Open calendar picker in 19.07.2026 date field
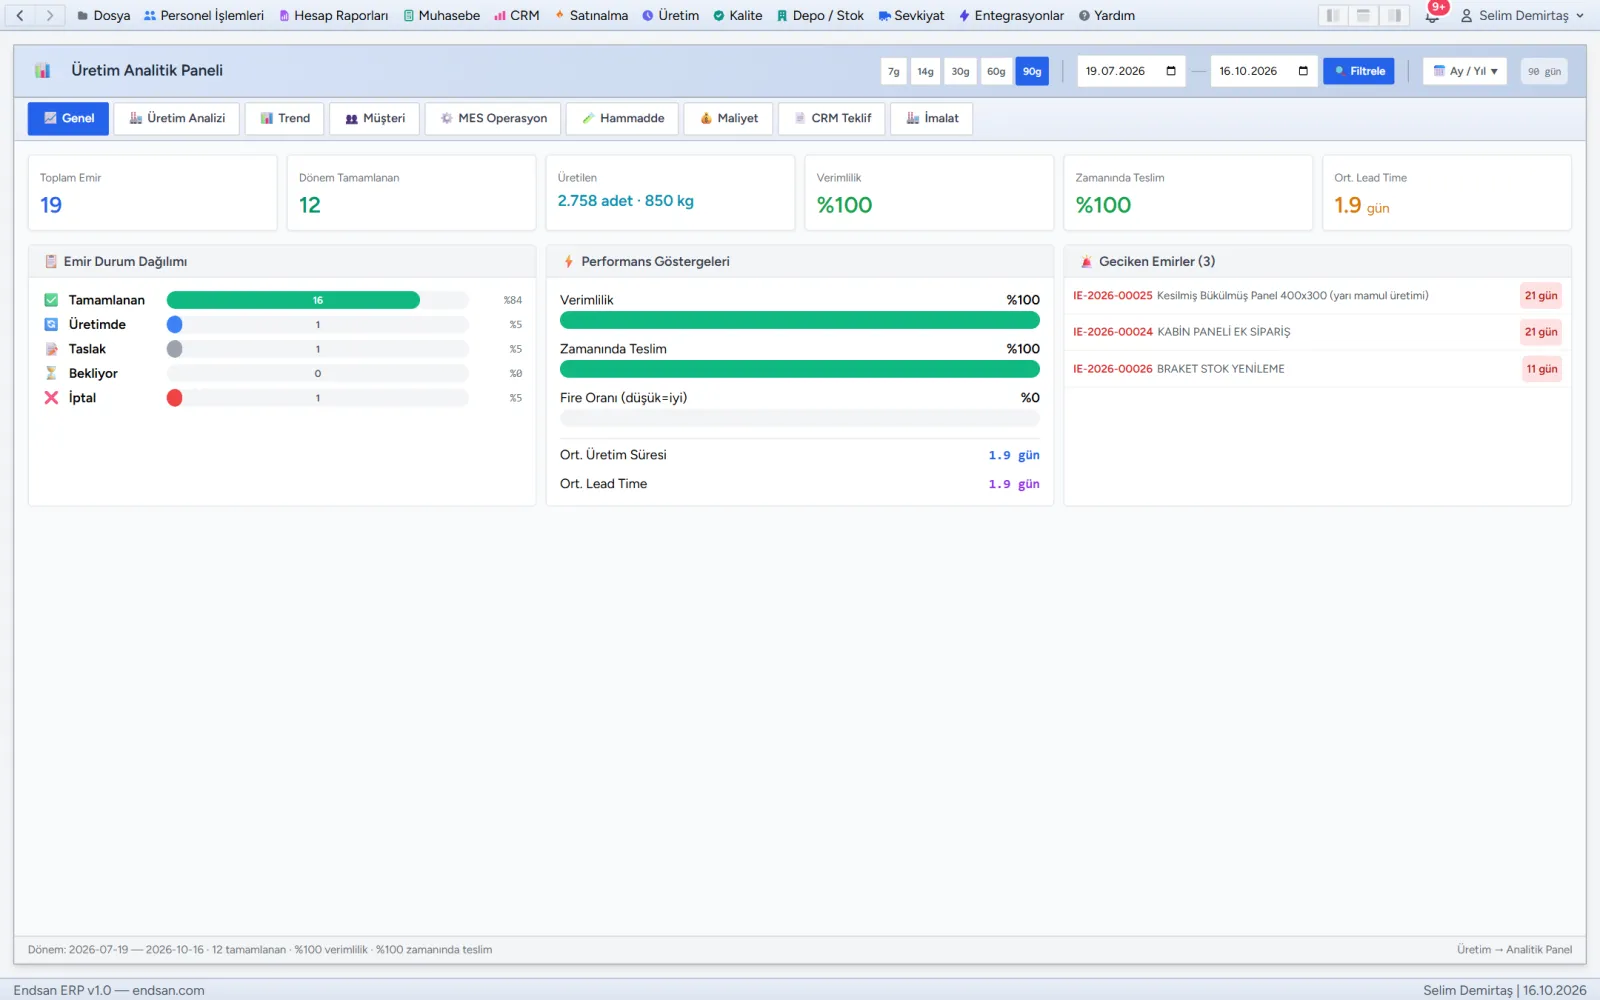Image resolution: width=1600 pixels, height=1000 pixels. point(1171,71)
